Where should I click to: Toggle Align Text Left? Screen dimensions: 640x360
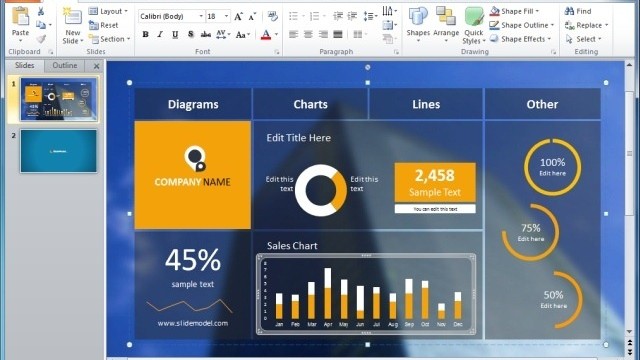click(293, 35)
